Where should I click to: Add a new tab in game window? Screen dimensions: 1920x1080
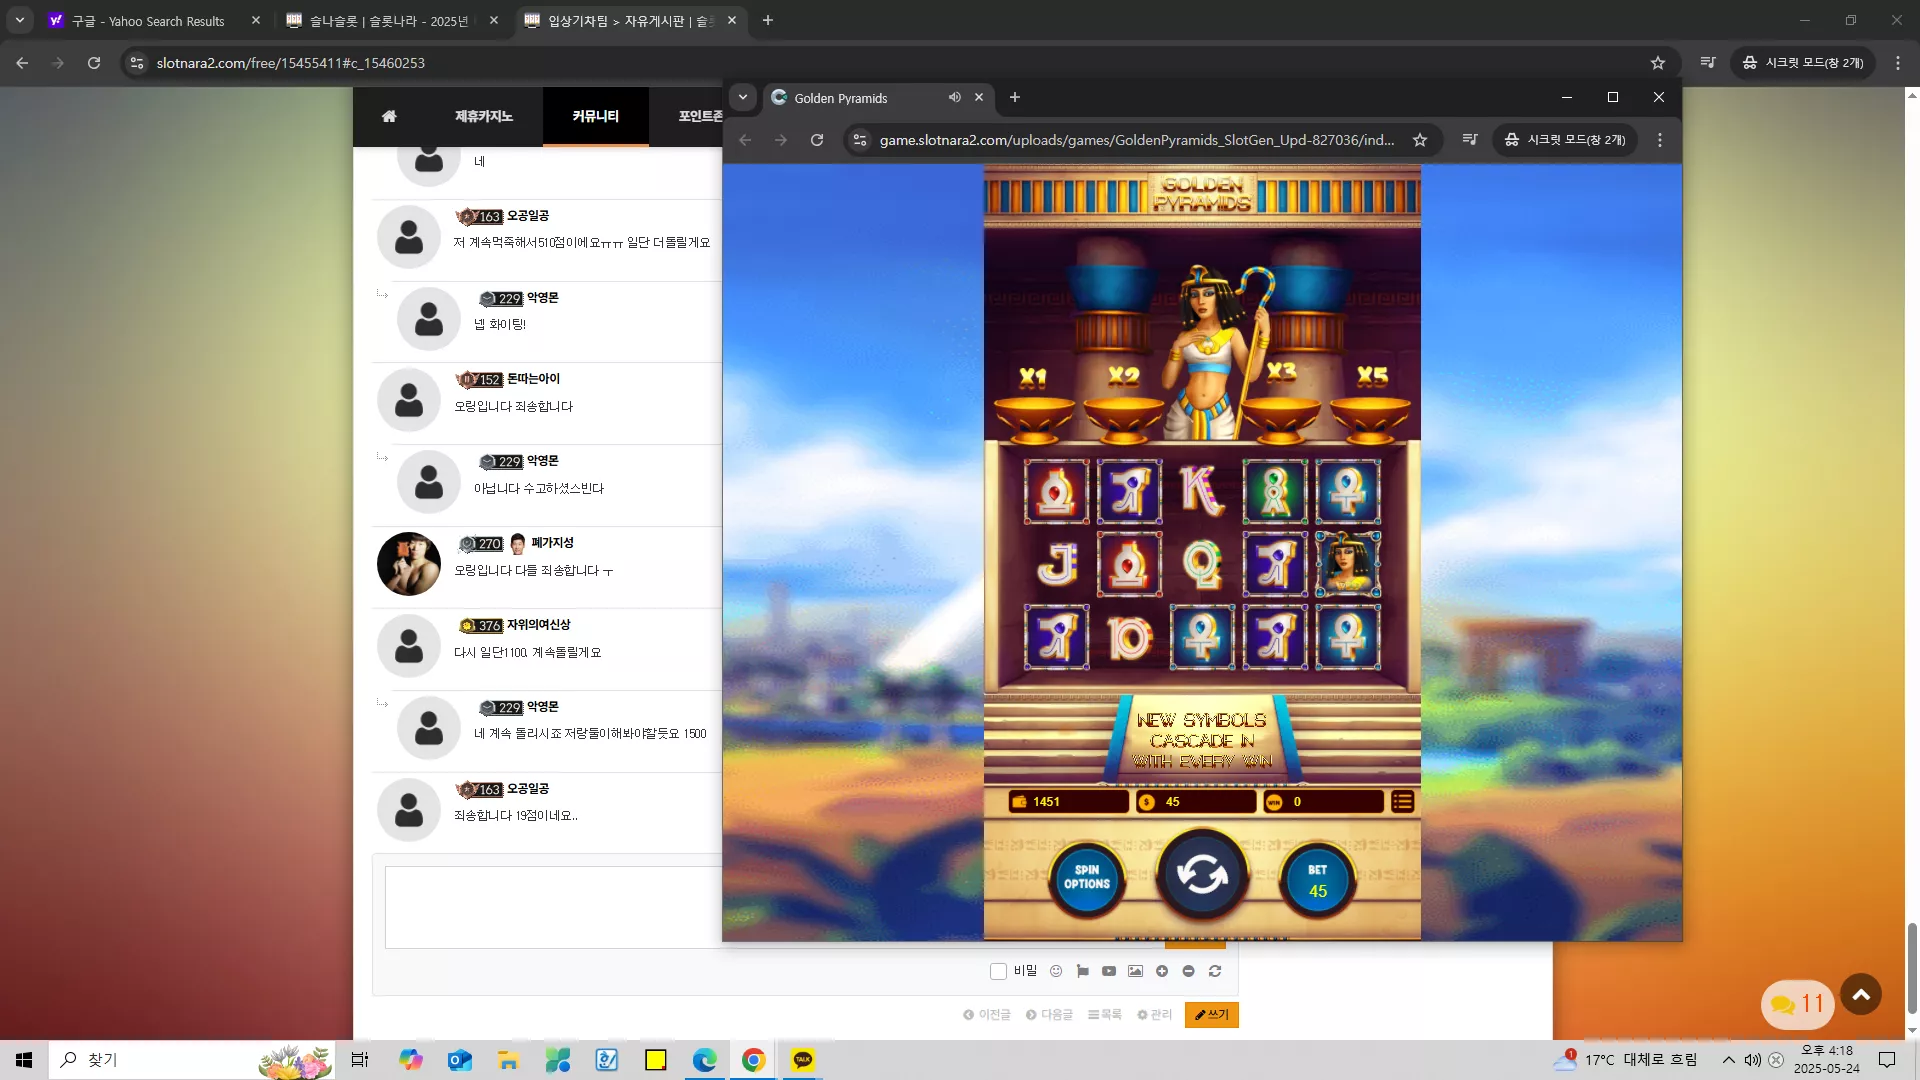pos(1015,97)
